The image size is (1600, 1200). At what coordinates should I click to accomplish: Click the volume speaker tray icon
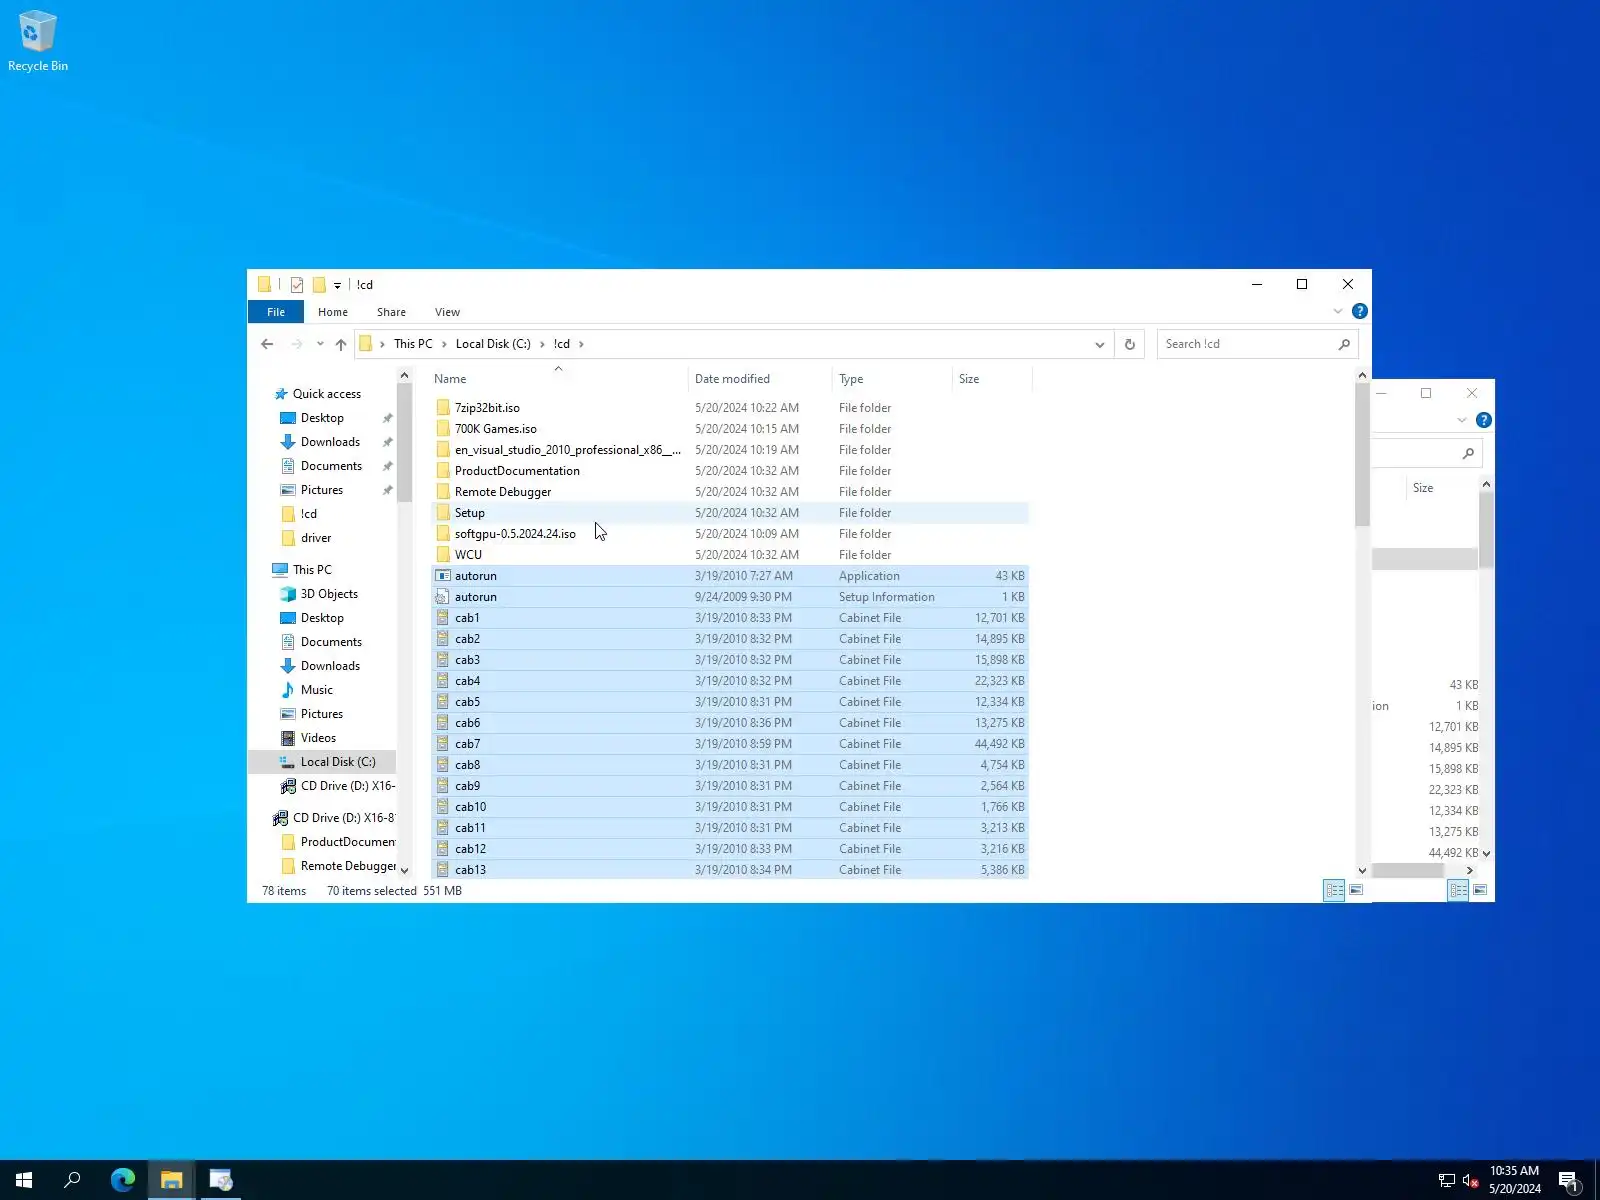pyautogui.click(x=1470, y=1181)
